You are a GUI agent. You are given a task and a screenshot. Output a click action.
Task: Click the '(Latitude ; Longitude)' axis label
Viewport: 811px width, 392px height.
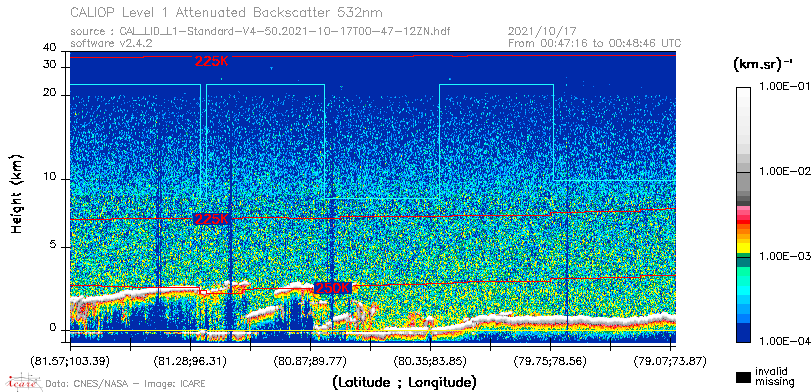(404, 383)
